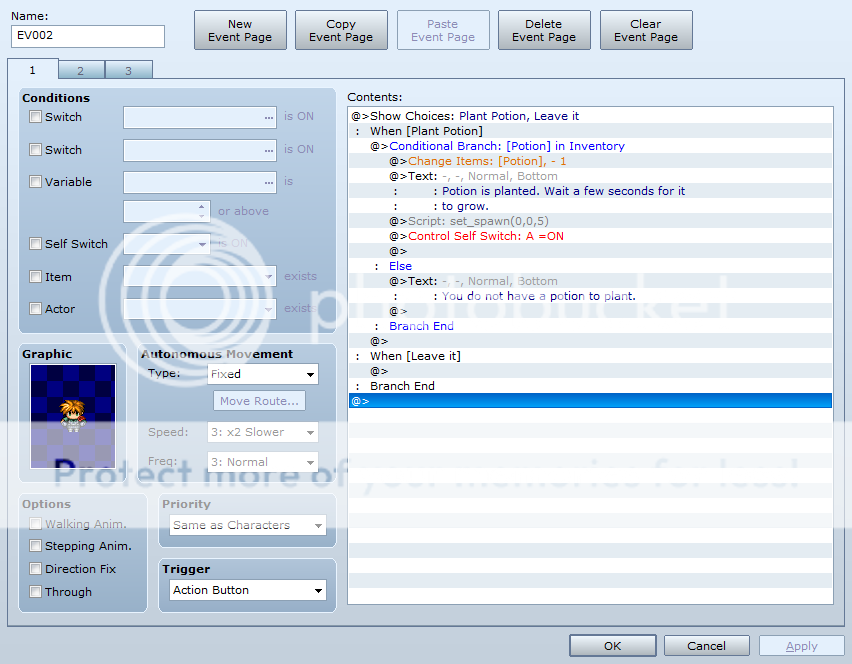Click the event Name input field

pos(88,36)
